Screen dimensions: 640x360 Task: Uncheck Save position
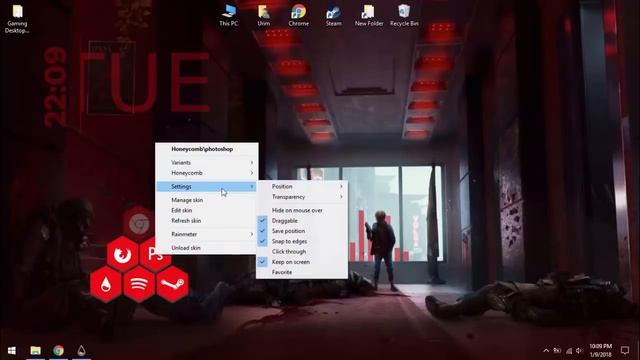(302, 231)
